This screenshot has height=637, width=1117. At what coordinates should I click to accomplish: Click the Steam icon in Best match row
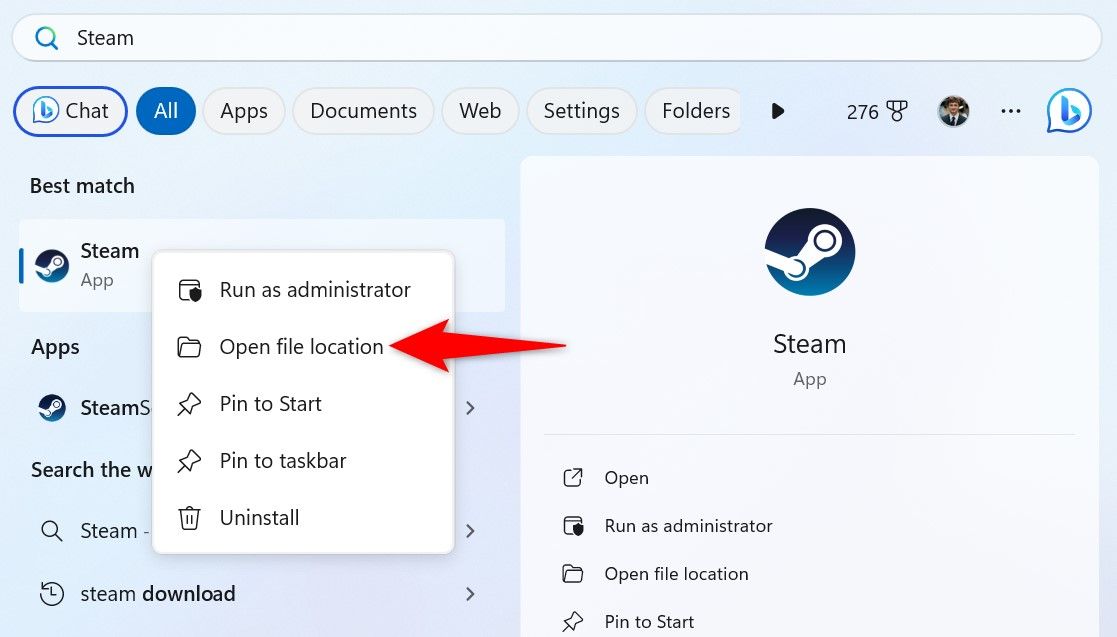pos(52,266)
